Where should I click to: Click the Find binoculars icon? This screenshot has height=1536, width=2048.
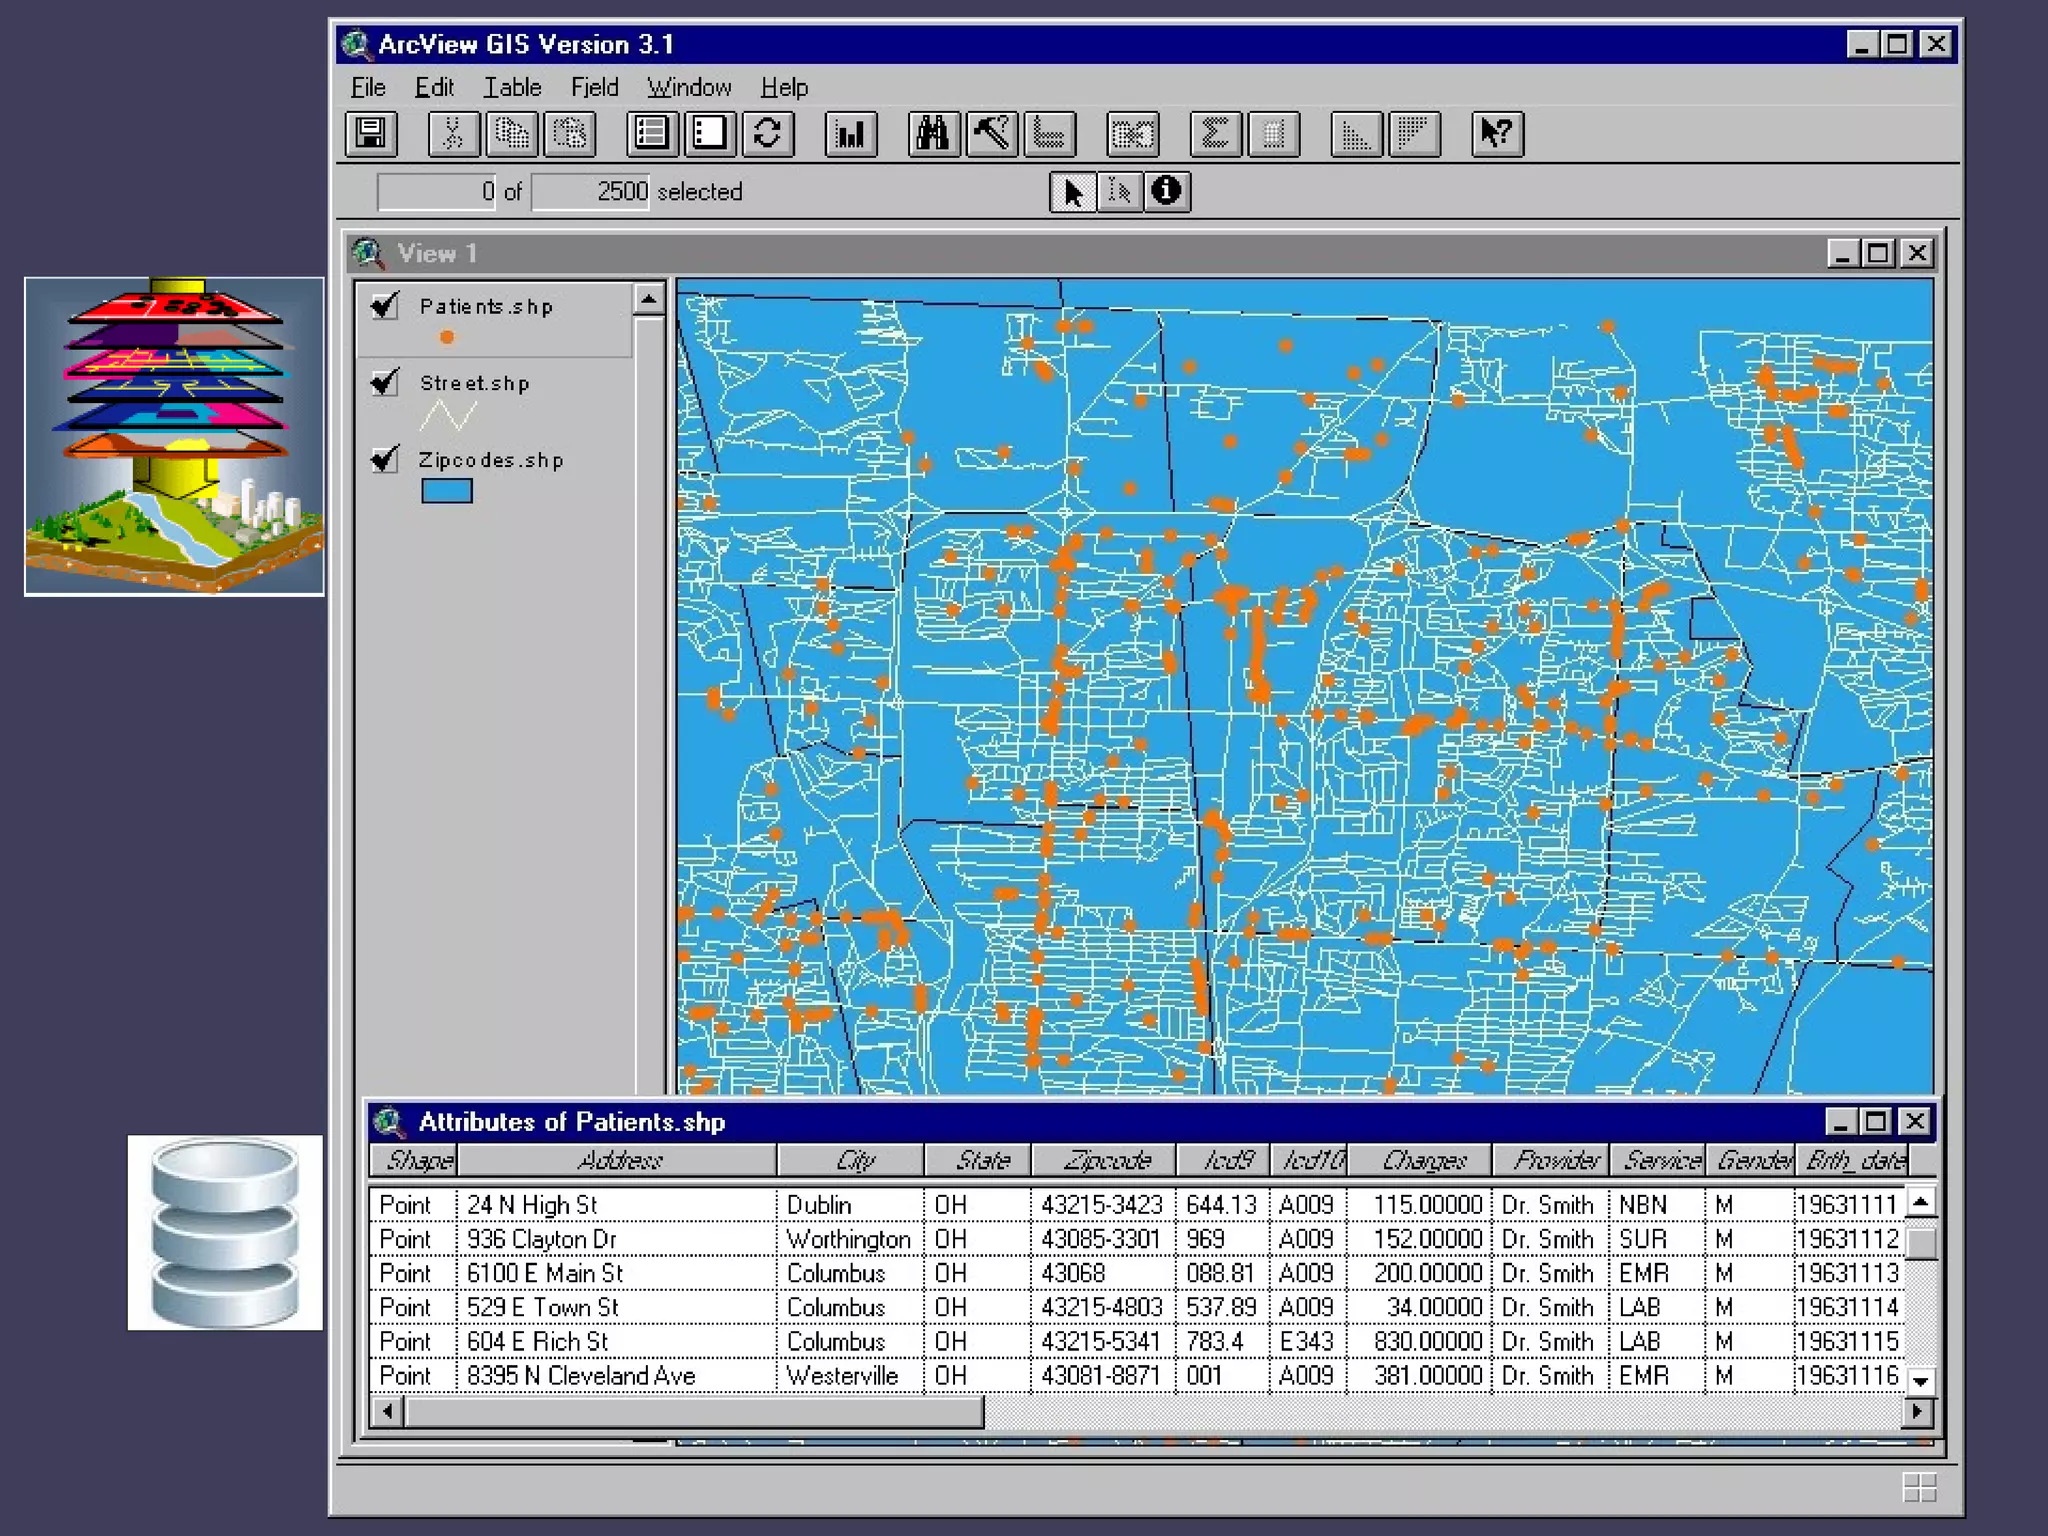pos(933,134)
